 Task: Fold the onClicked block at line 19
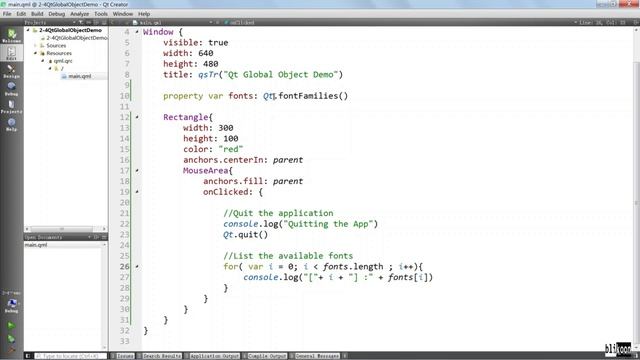[137, 192]
